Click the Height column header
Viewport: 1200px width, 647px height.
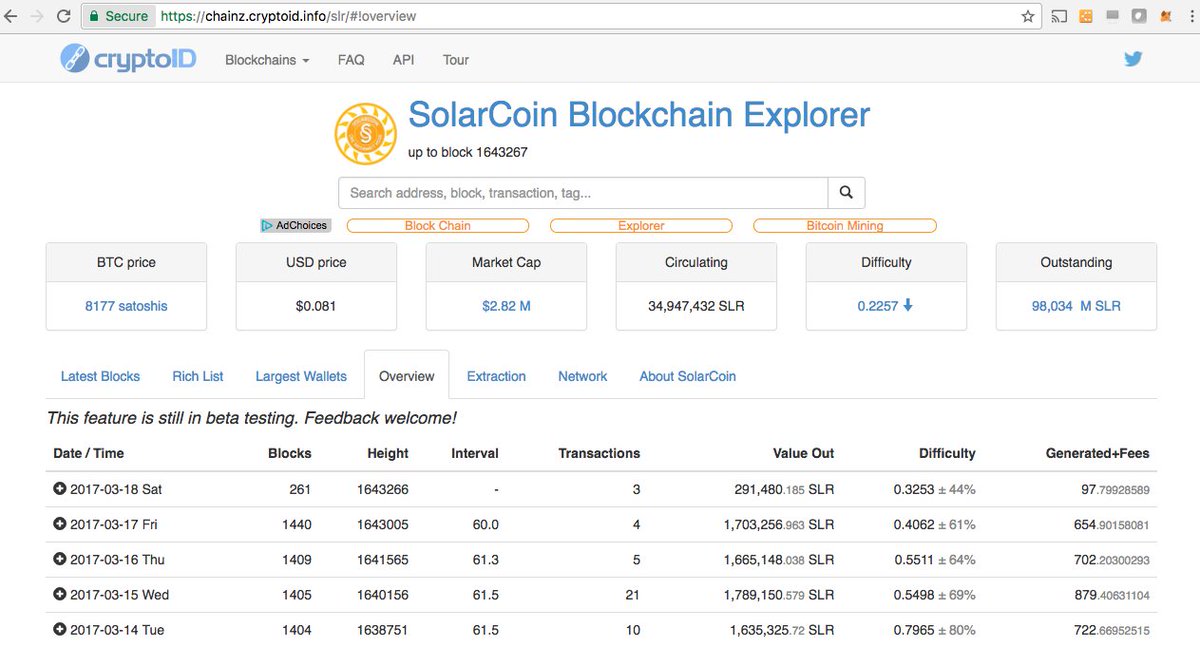tap(388, 453)
